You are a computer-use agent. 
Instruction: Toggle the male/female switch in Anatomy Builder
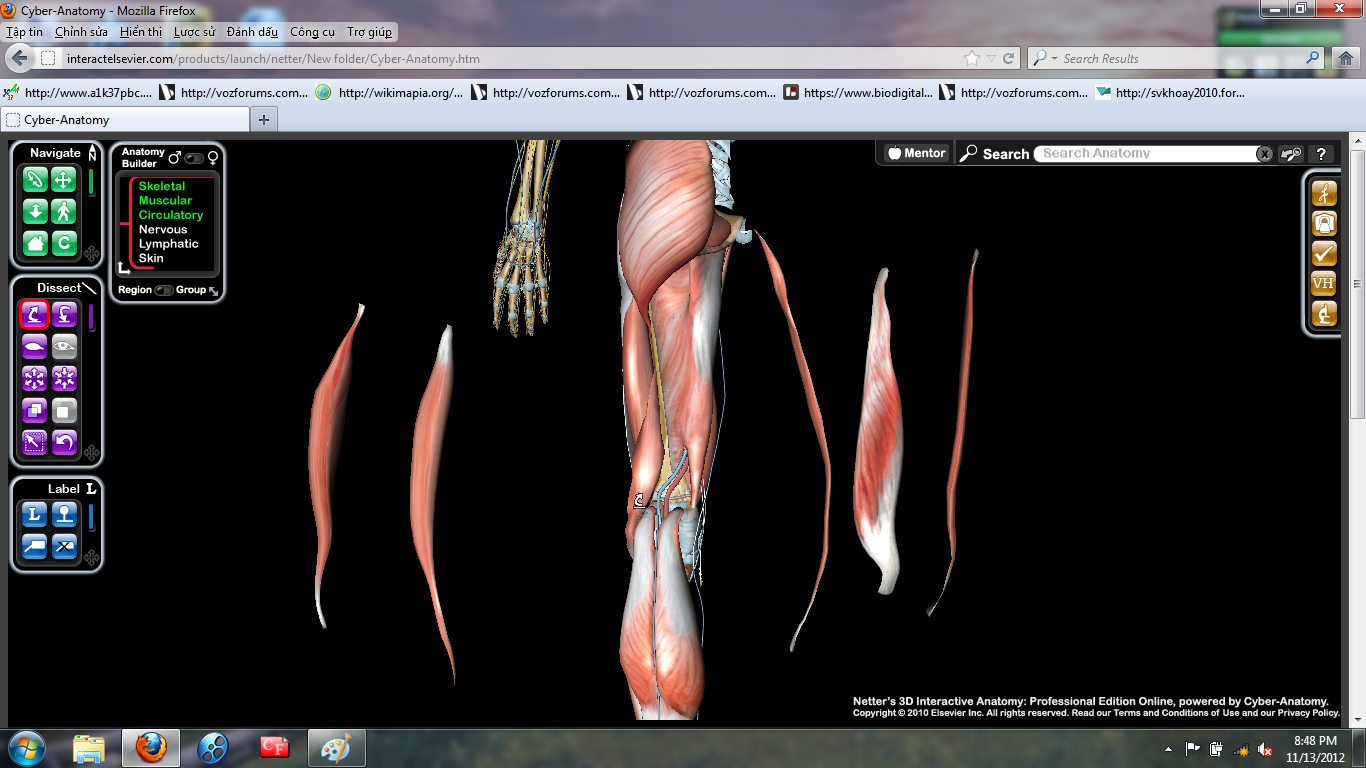(x=194, y=158)
